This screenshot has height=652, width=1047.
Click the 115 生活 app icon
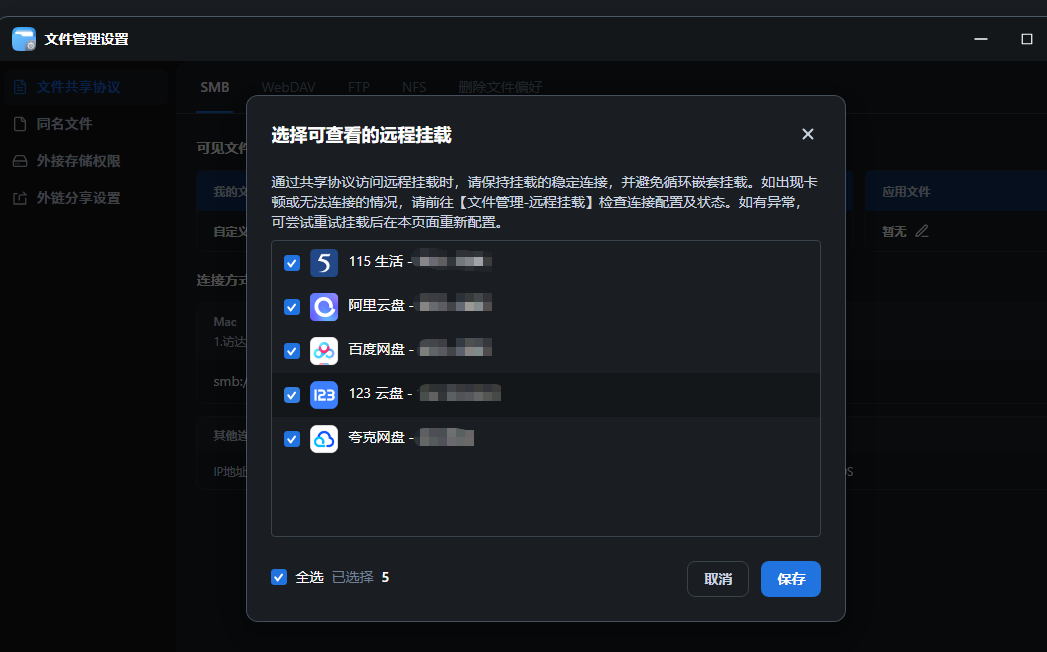(324, 263)
